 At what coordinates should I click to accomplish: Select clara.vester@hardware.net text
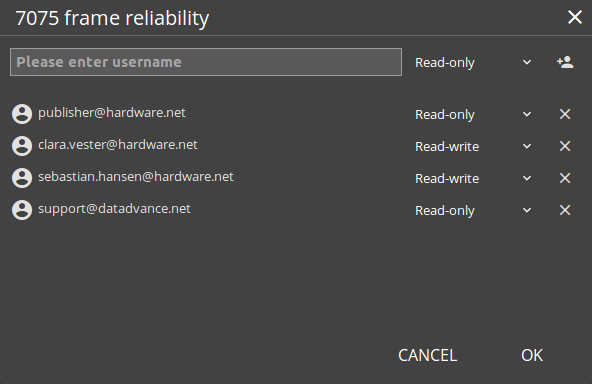click(x=118, y=145)
